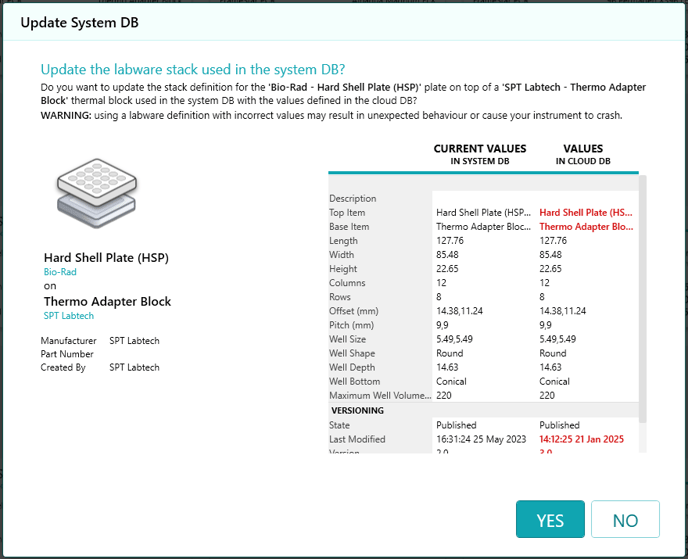Click the SPT Labtech link under Thermo Adapter Block
Screen dimensions: 688x559
(68, 315)
